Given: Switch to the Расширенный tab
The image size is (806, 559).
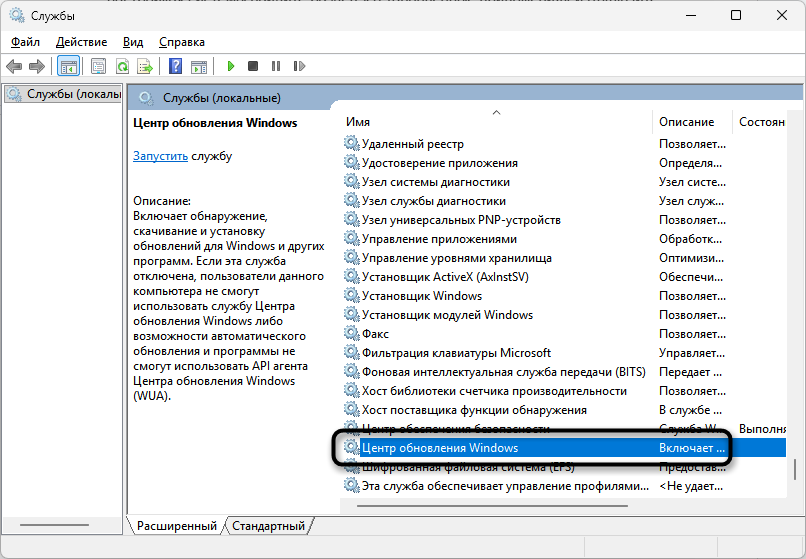Looking at the screenshot, I should click(176, 526).
